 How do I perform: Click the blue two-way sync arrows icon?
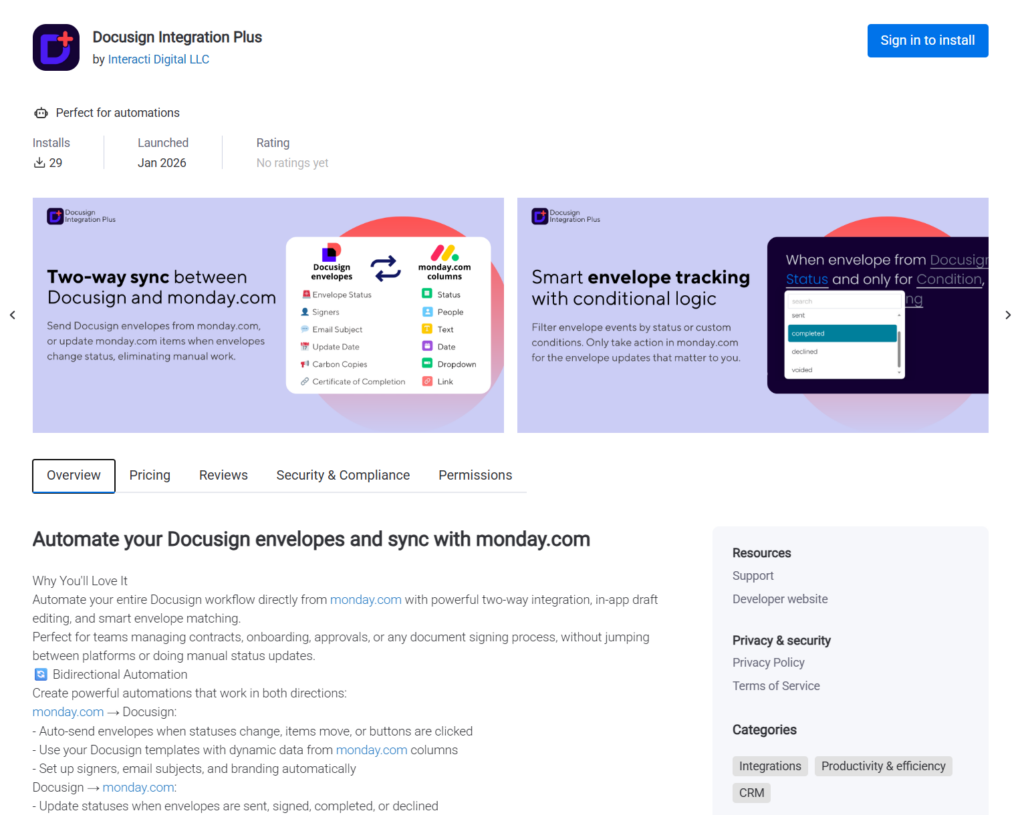[x=385, y=267]
